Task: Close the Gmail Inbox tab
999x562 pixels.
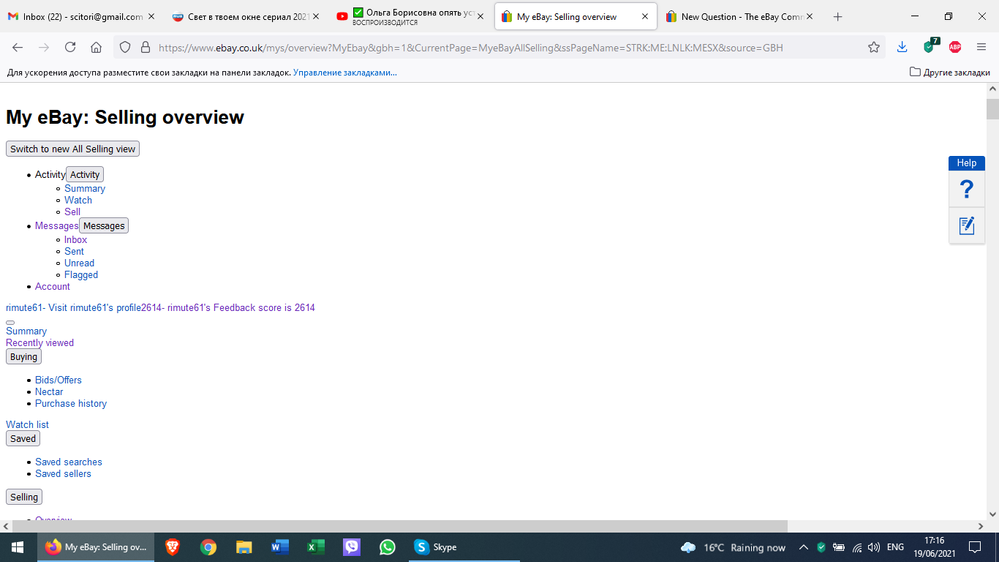Action: (x=151, y=17)
